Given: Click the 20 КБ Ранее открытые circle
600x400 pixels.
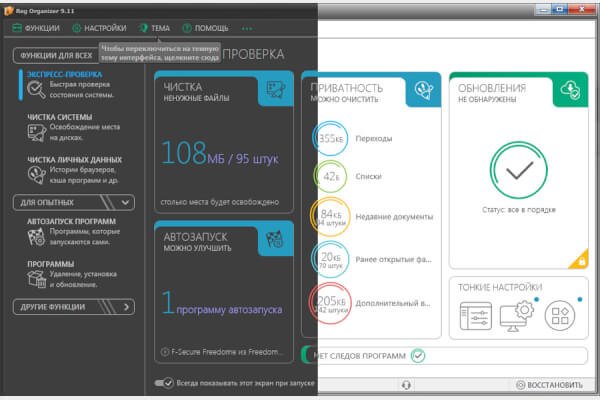Looking at the screenshot, I should point(330,260).
